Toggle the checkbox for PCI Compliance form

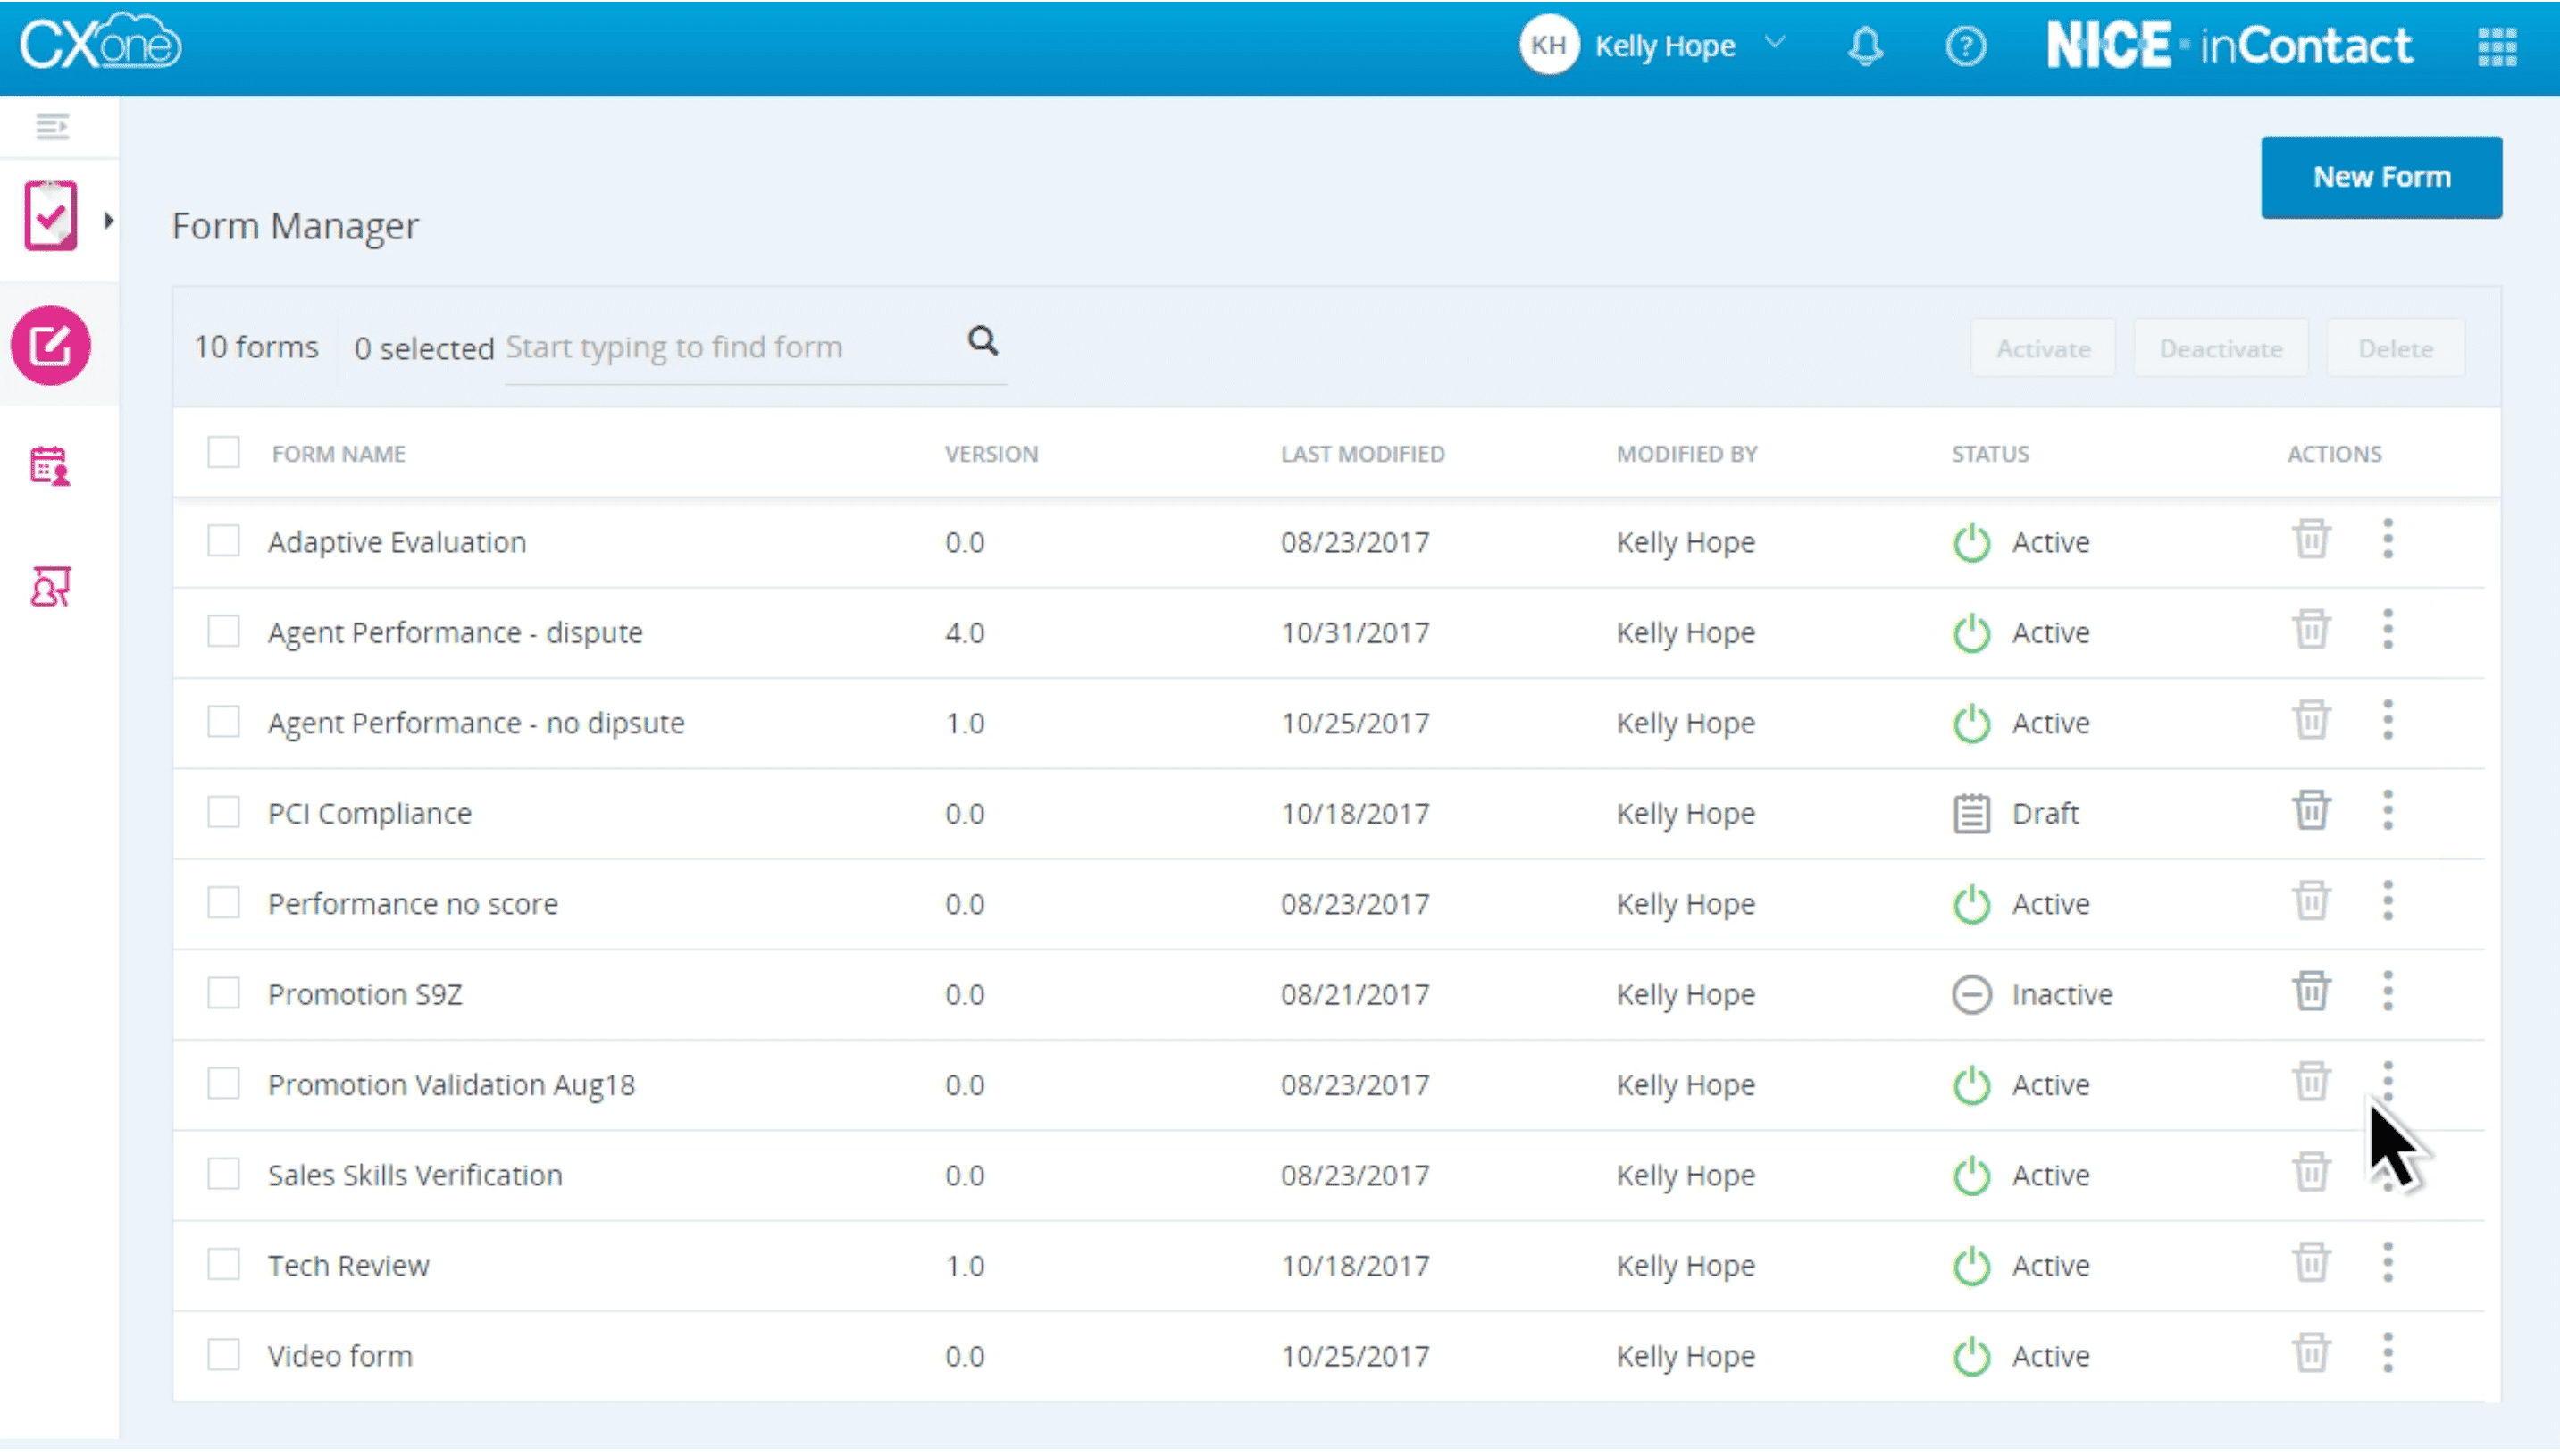[x=222, y=811]
